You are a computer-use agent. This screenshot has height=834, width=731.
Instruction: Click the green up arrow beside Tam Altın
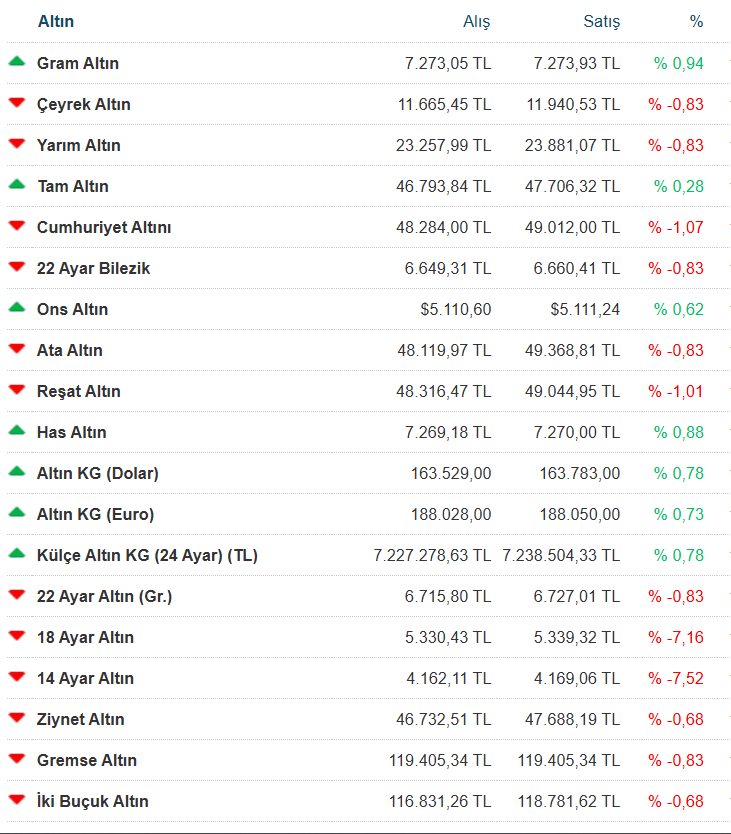pos(16,185)
